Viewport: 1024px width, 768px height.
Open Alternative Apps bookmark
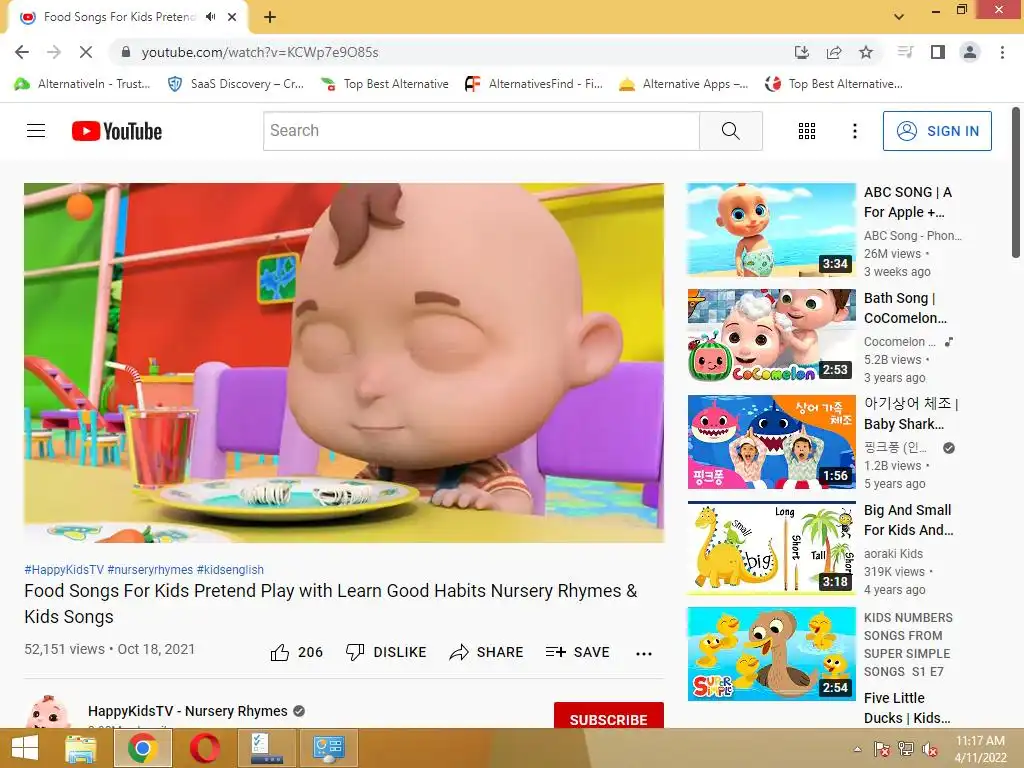coord(684,84)
